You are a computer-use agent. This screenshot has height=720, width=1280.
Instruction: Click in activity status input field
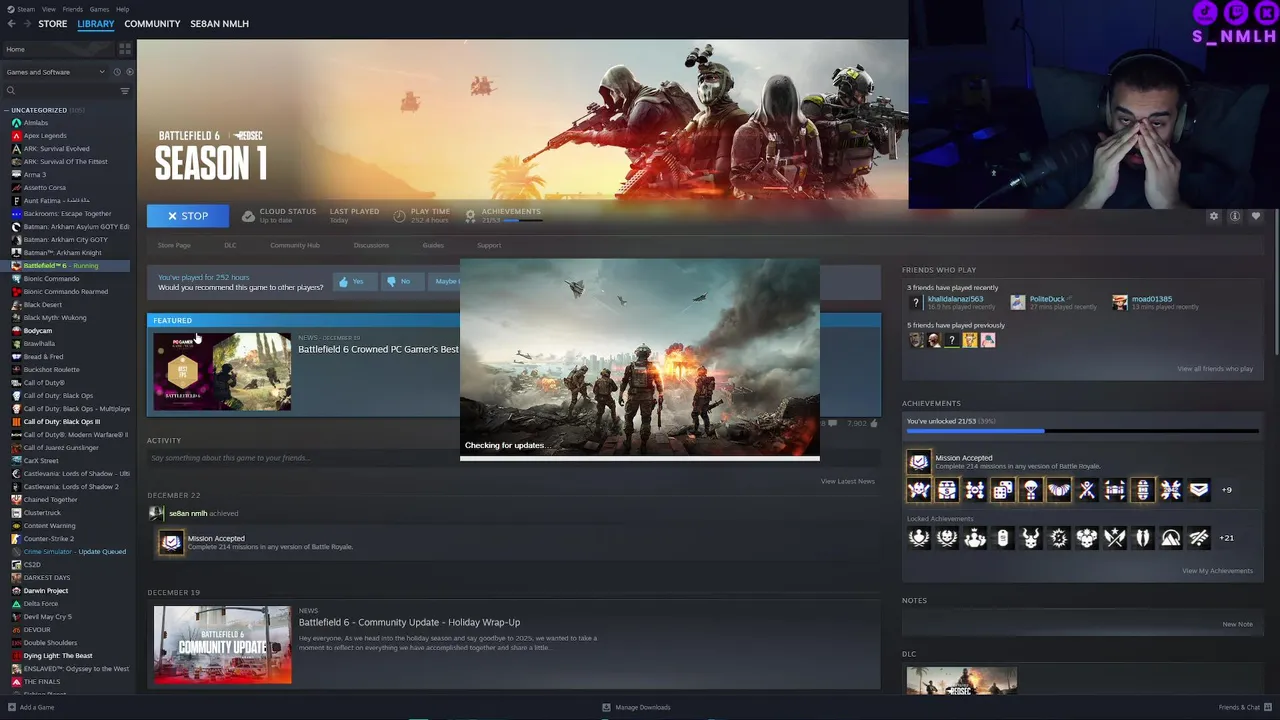[514, 458]
